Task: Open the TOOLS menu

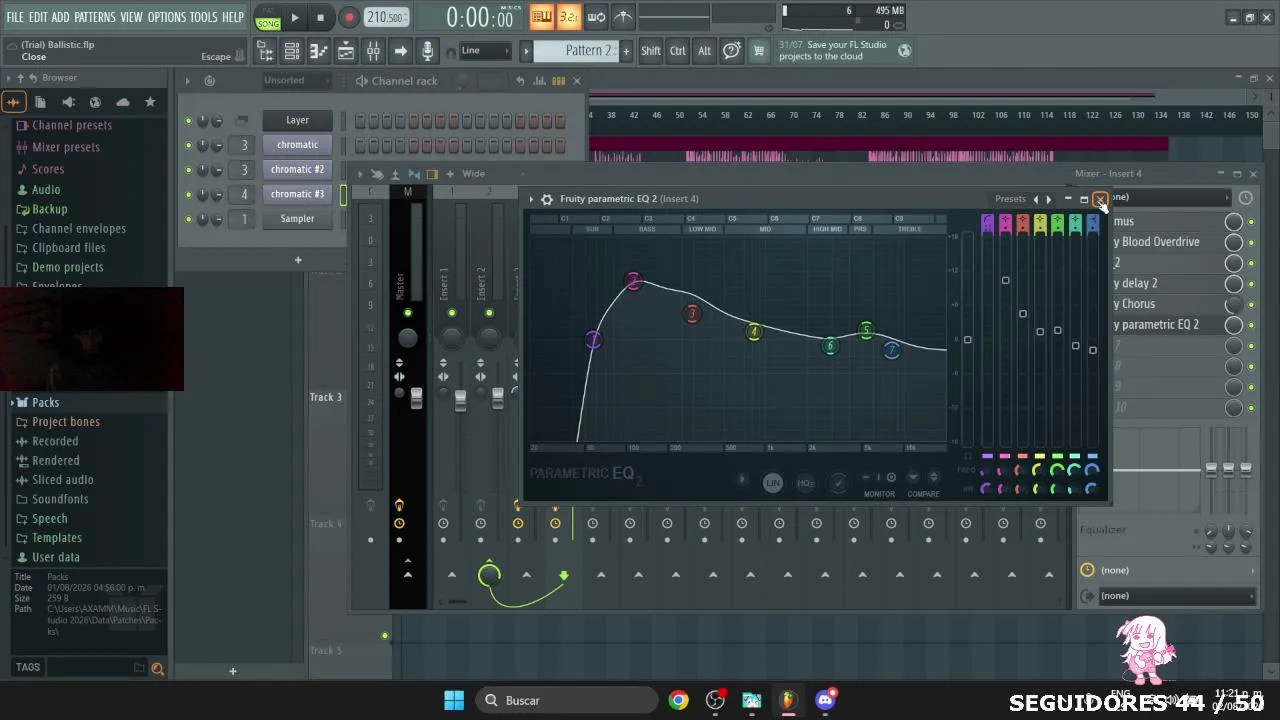Action: coord(203,18)
